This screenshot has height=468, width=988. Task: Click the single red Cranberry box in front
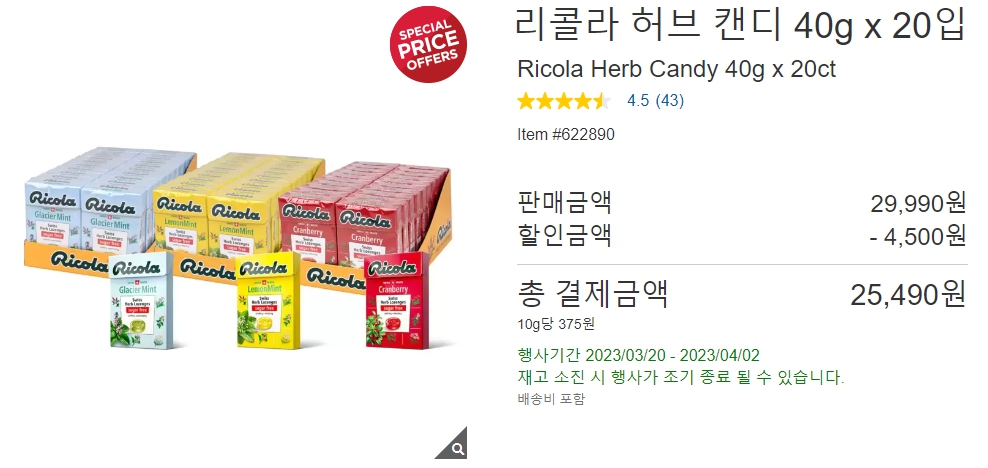point(397,300)
